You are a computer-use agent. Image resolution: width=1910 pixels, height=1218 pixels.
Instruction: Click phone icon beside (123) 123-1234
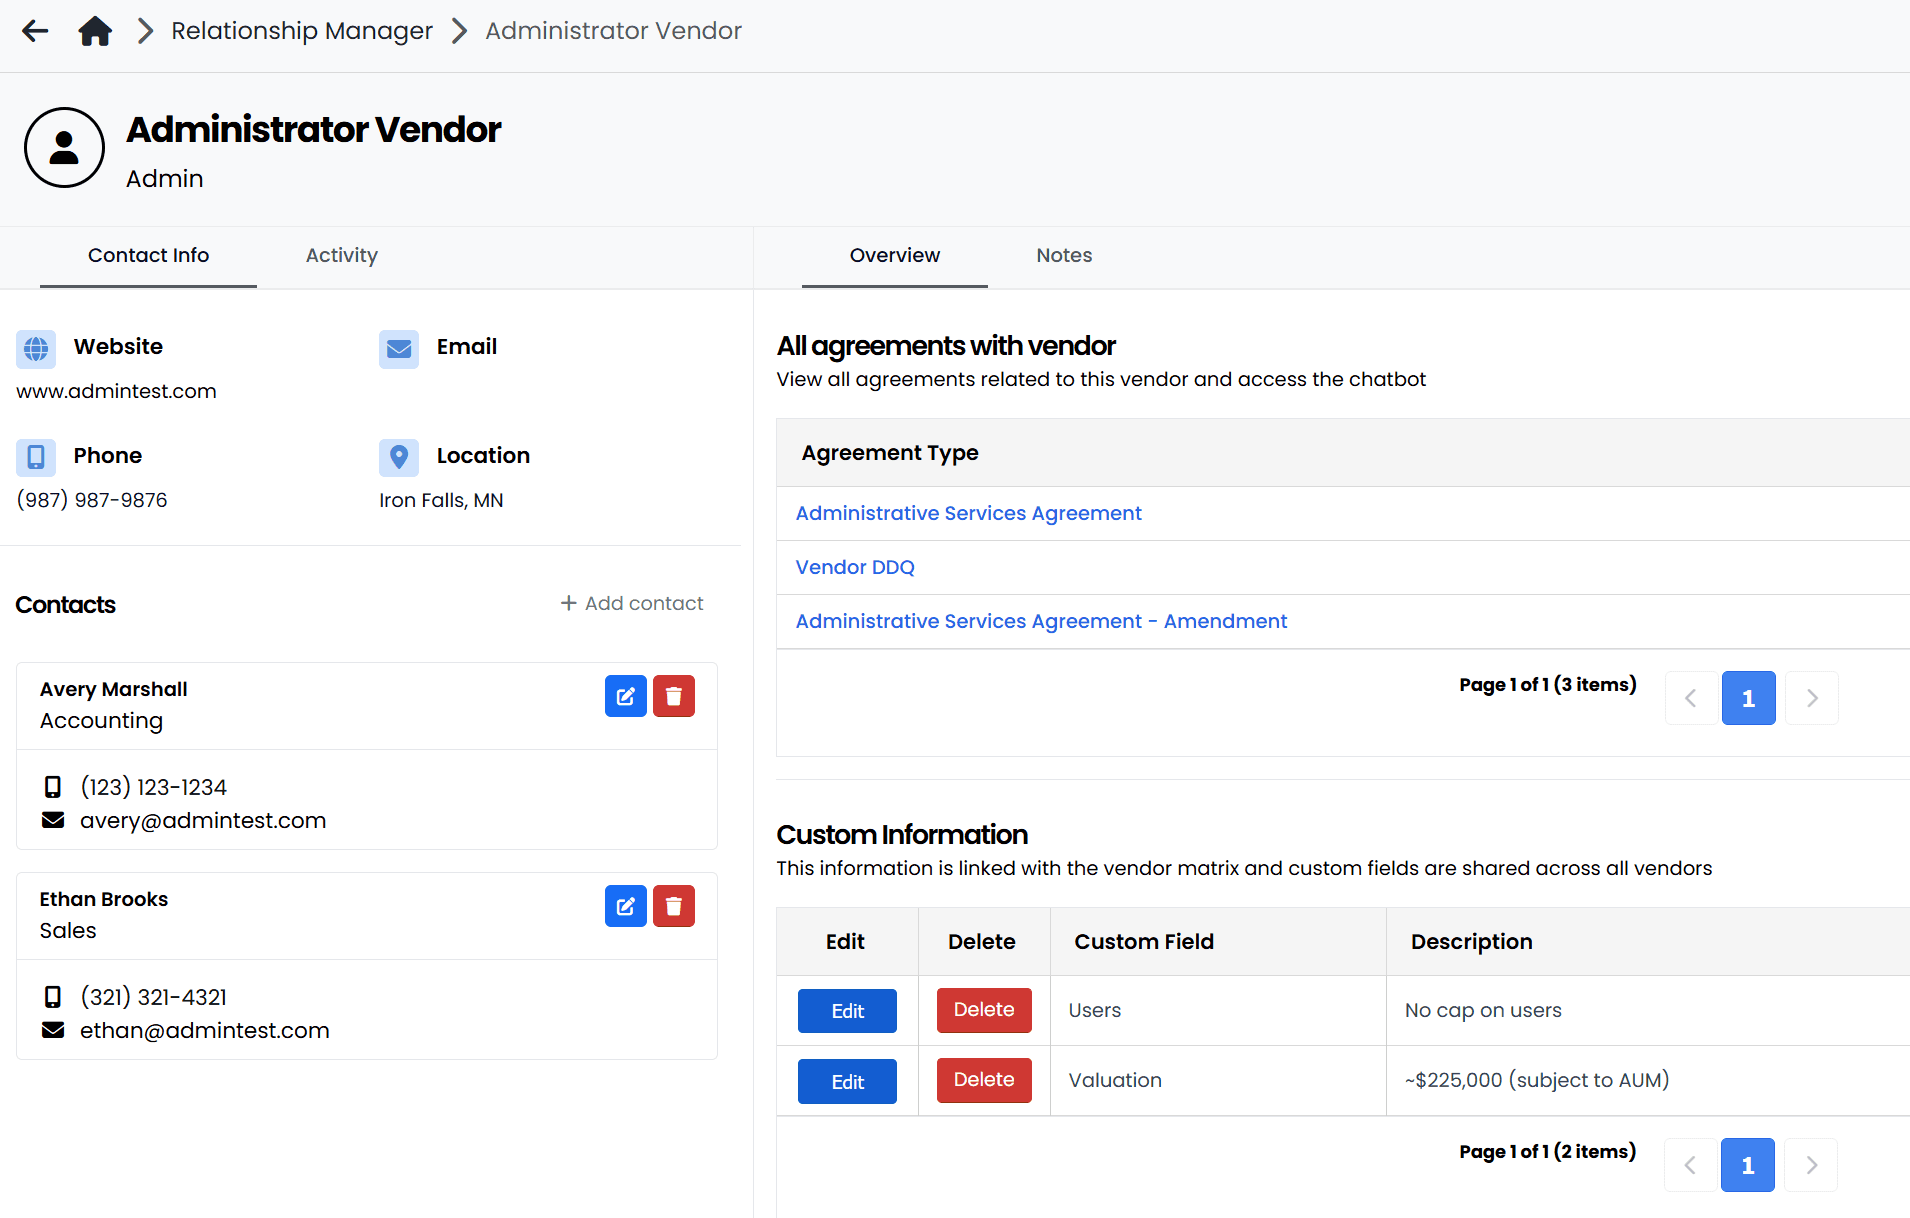[53, 787]
